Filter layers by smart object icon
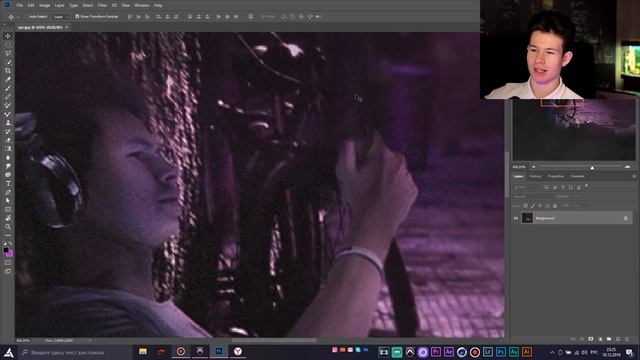640x360 pixels. (579, 187)
